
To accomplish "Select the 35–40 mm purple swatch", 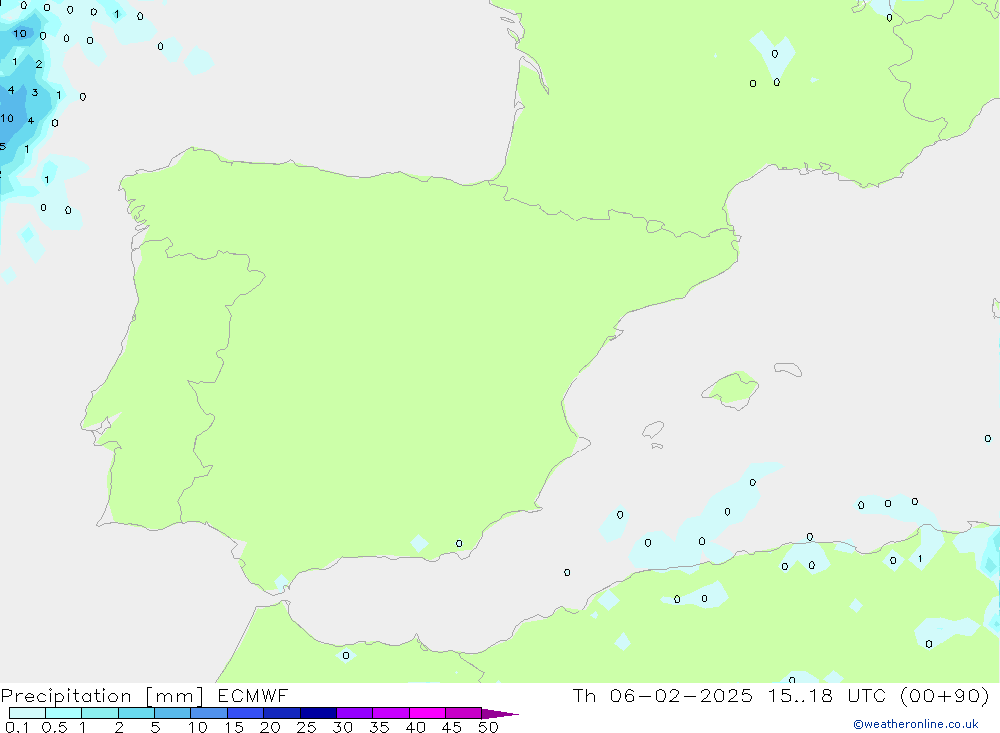I will [x=390, y=713].
